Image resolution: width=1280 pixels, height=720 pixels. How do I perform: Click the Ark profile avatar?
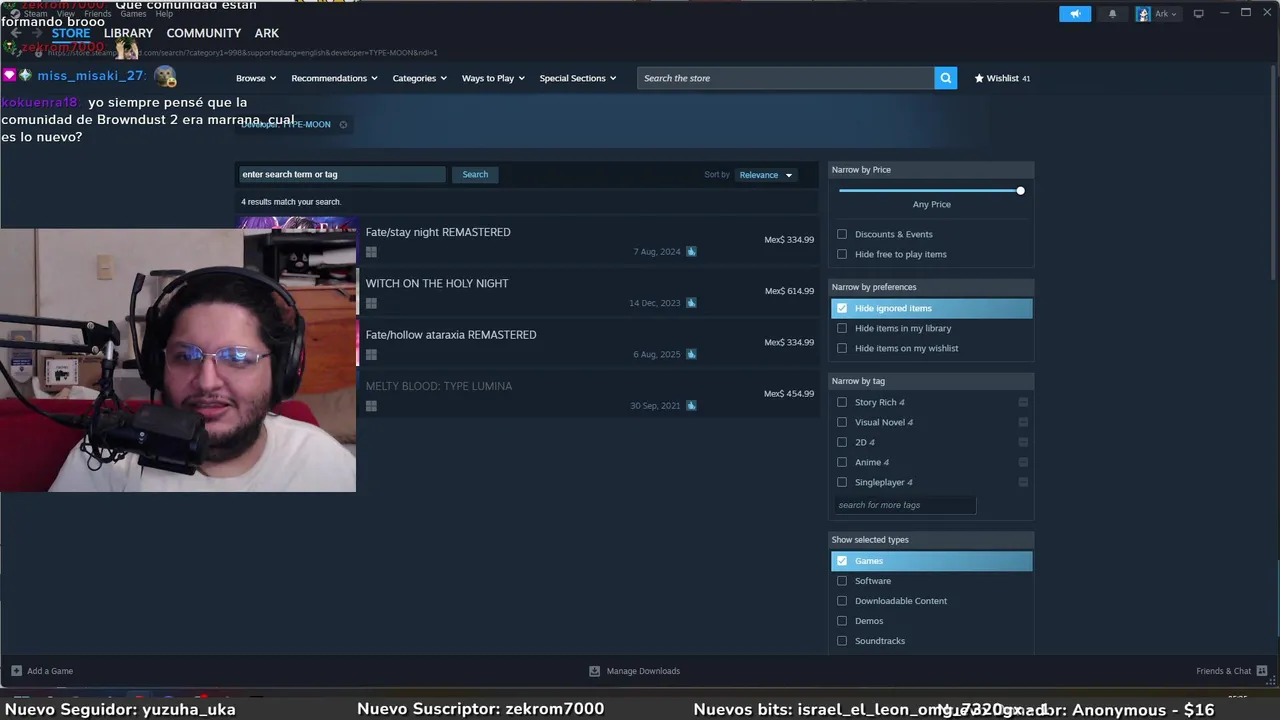(x=1143, y=14)
